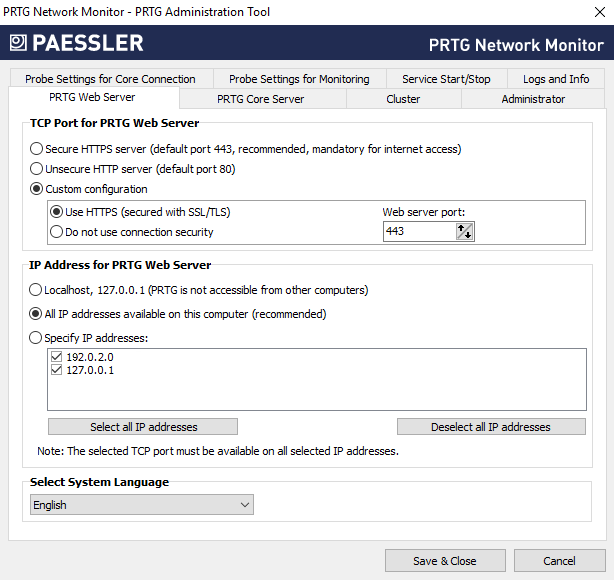The image size is (614, 580).
Task: Select Unsecure HTTP server option
Action: (37, 169)
